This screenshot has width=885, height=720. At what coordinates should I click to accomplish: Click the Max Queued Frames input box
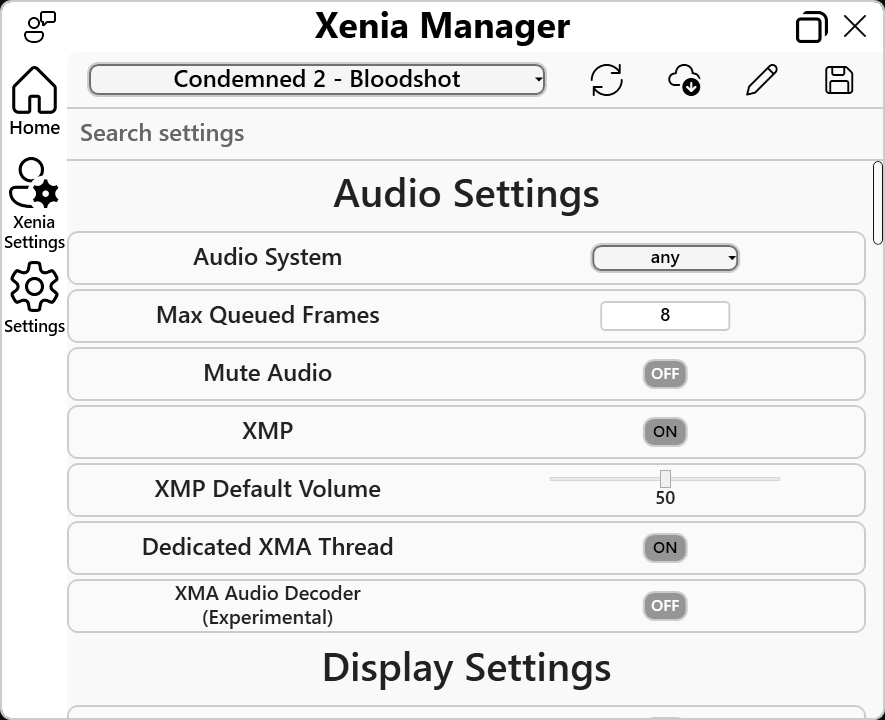pos(665,315)
